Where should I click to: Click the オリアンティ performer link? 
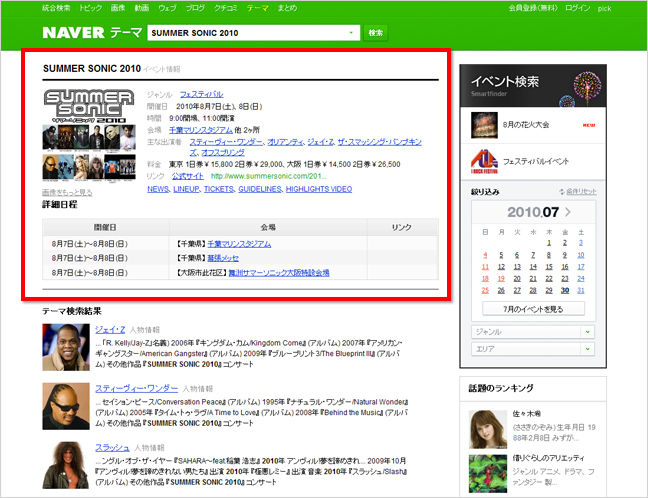[x=285, y=142]
